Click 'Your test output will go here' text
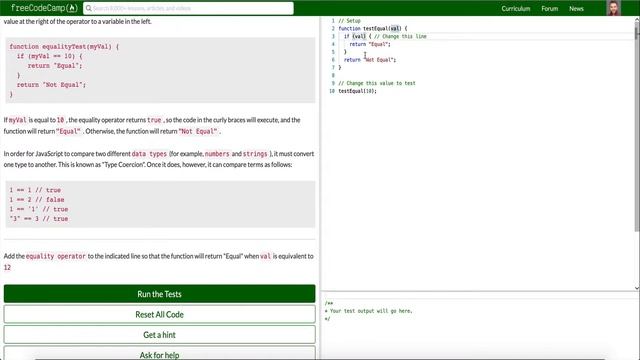 click(371, 311)
